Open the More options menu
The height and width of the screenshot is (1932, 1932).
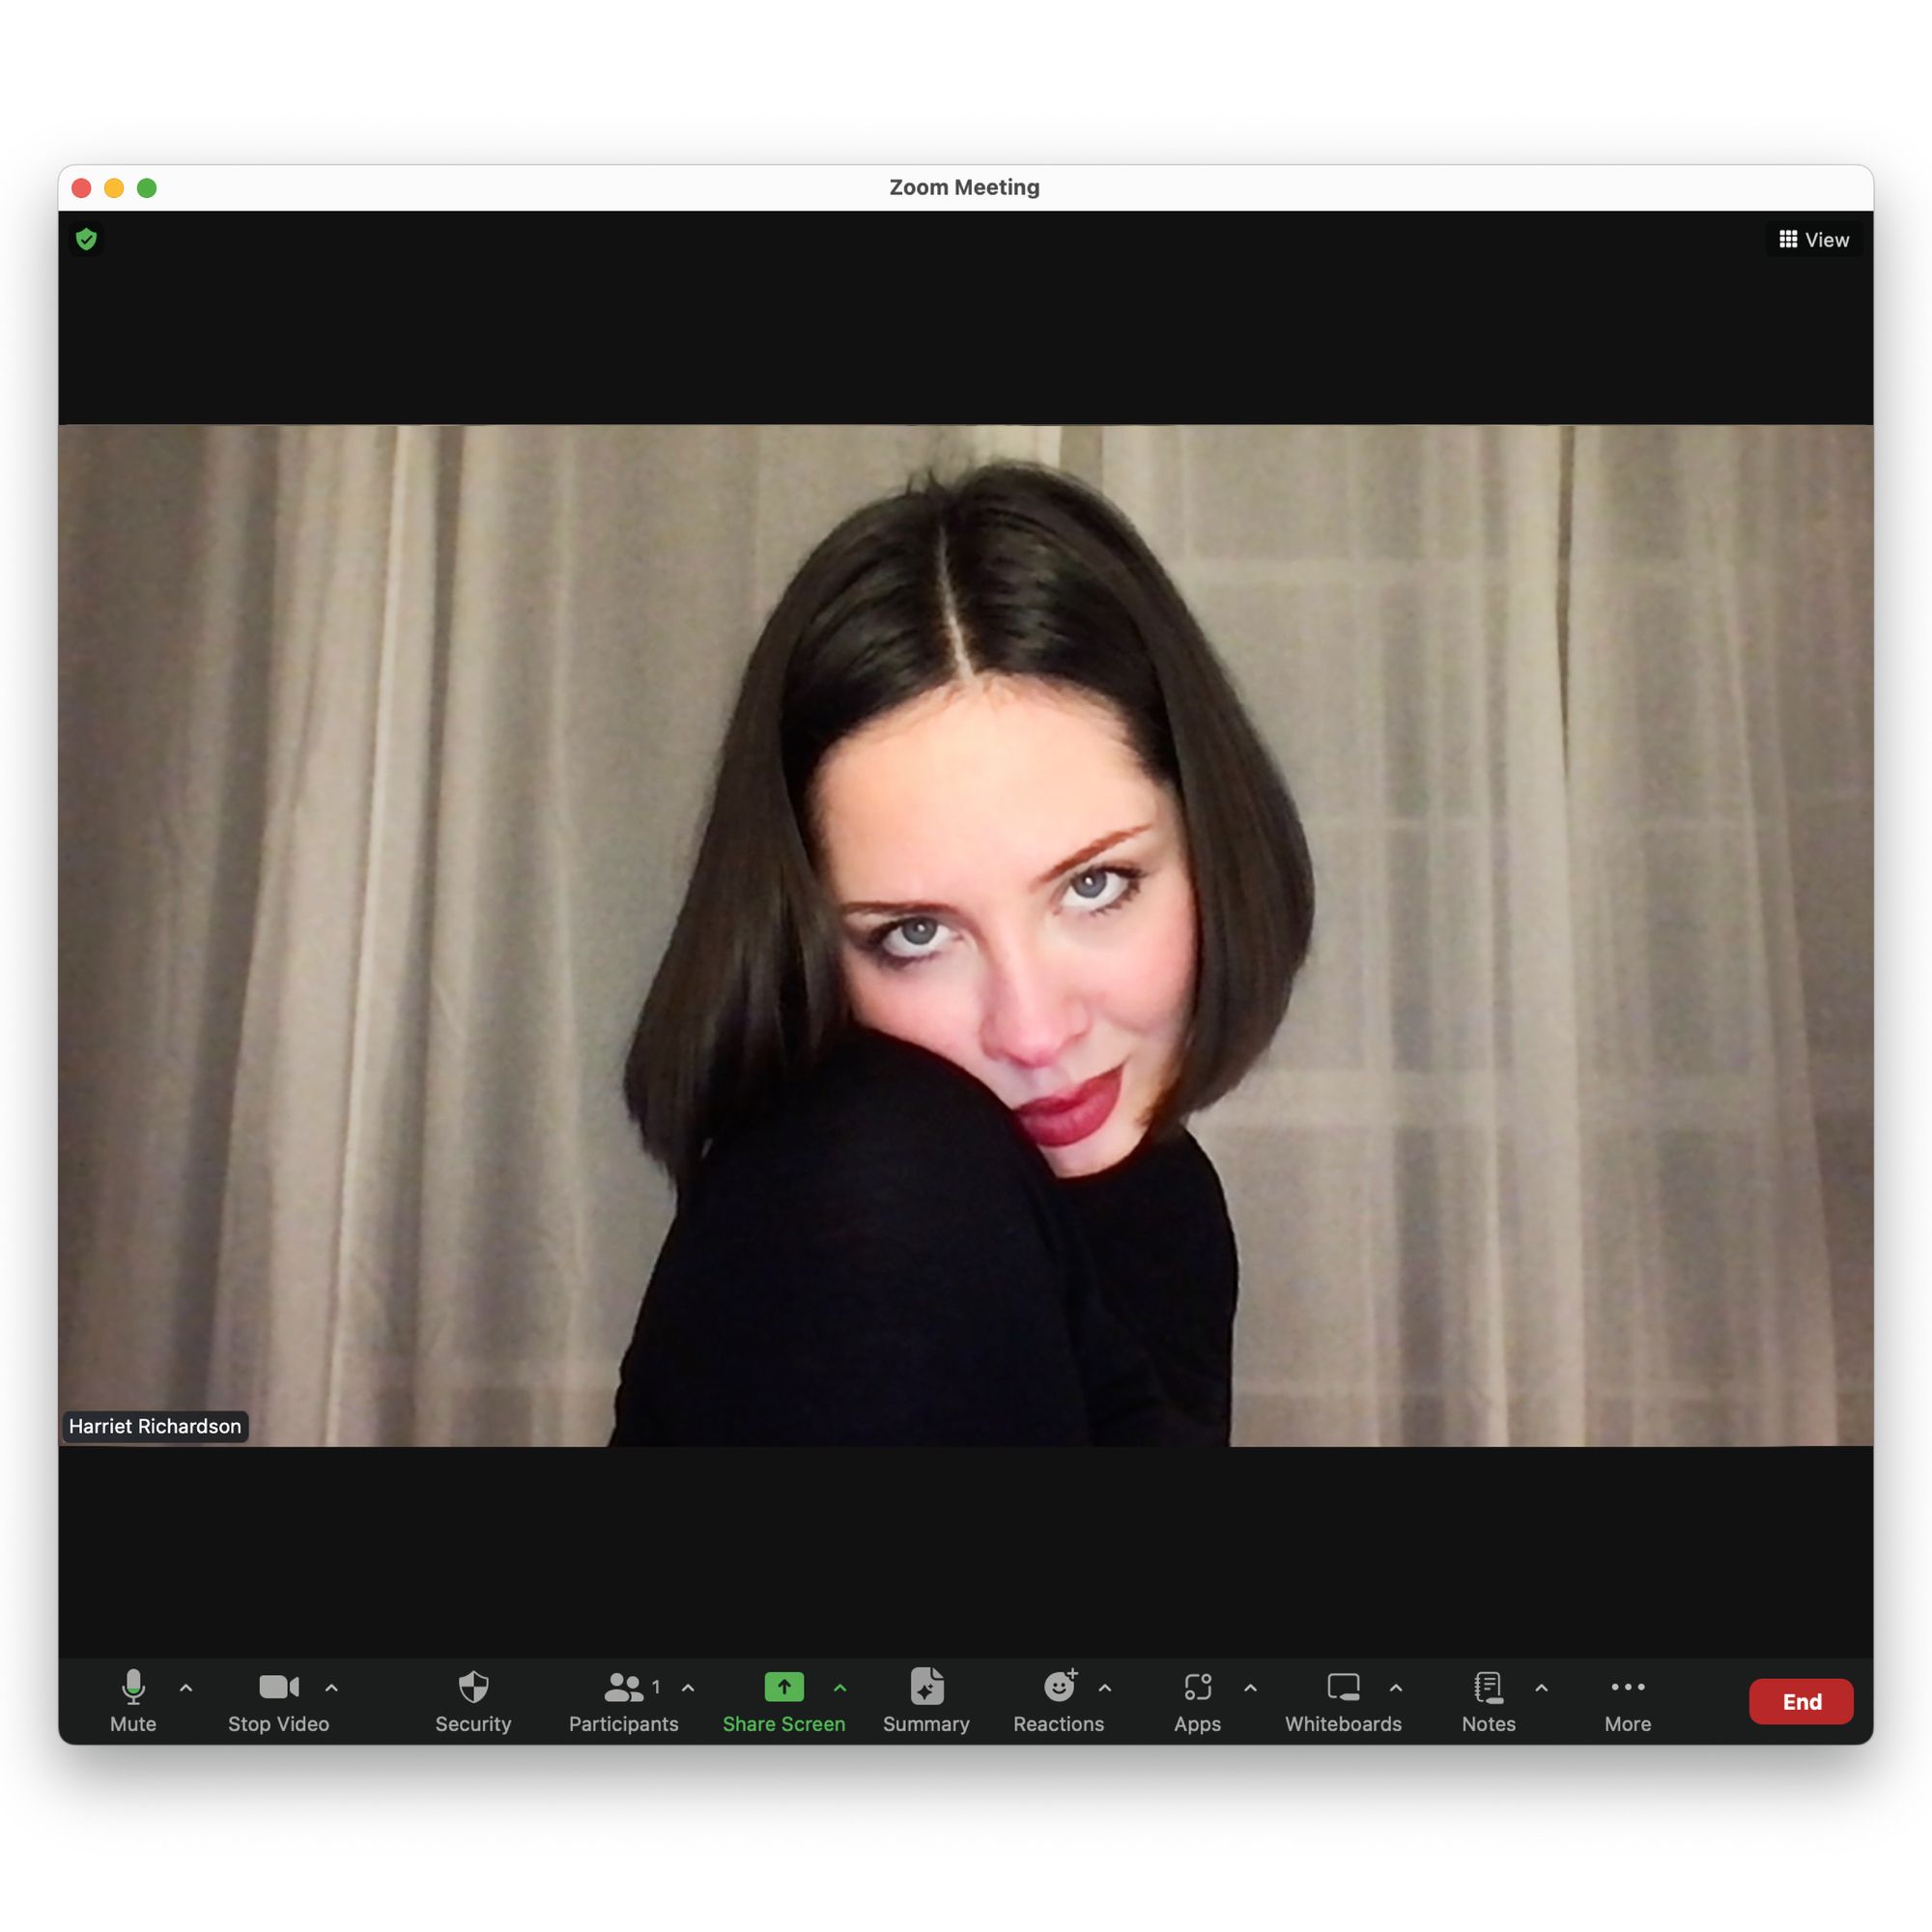tap(1627, 1699)
